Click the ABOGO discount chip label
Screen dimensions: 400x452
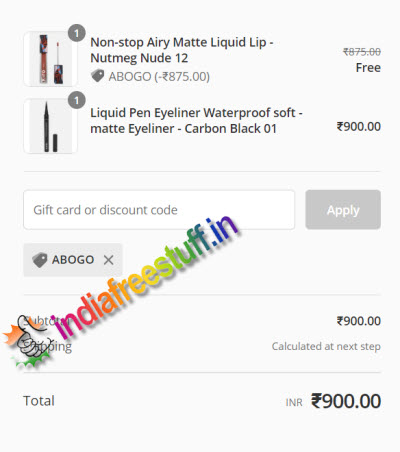click(x=73, y=260)
